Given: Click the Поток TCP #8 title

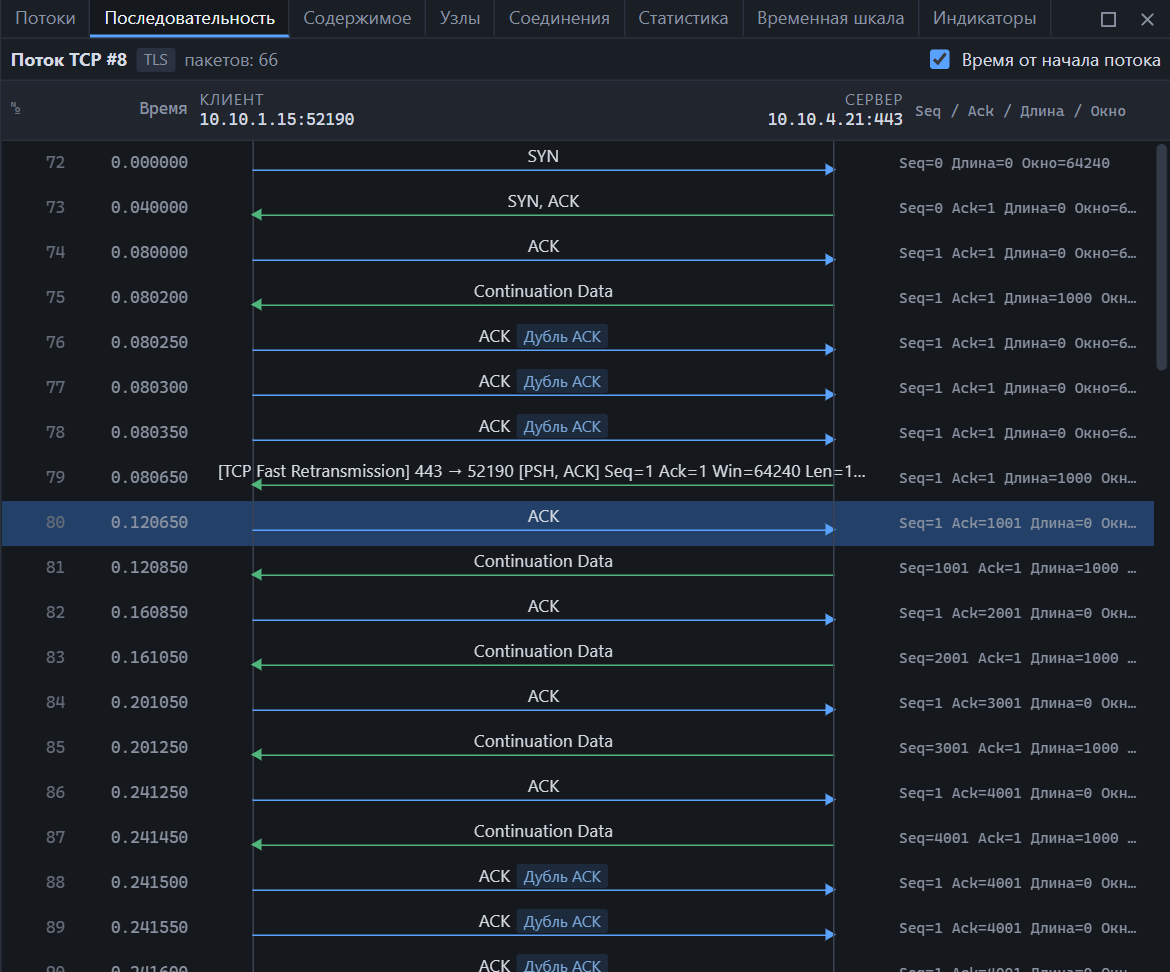Looking at the screenshot, I should pyautogui.click(x=69, y=60).
